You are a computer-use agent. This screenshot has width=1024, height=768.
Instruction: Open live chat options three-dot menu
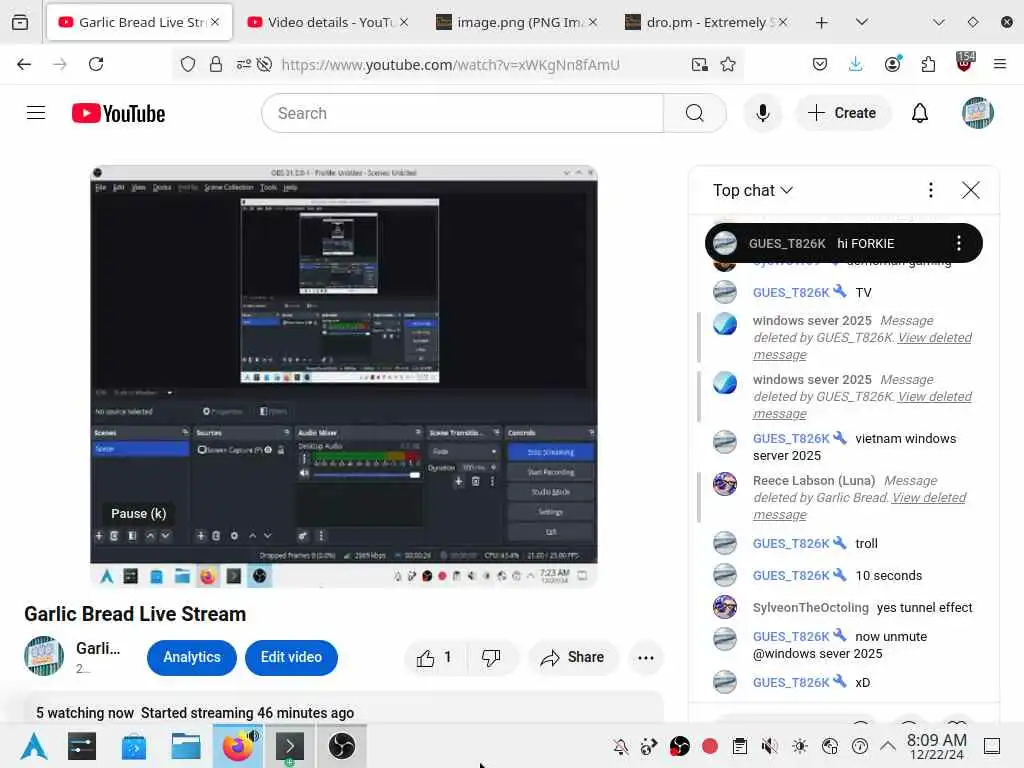(931, 190)
